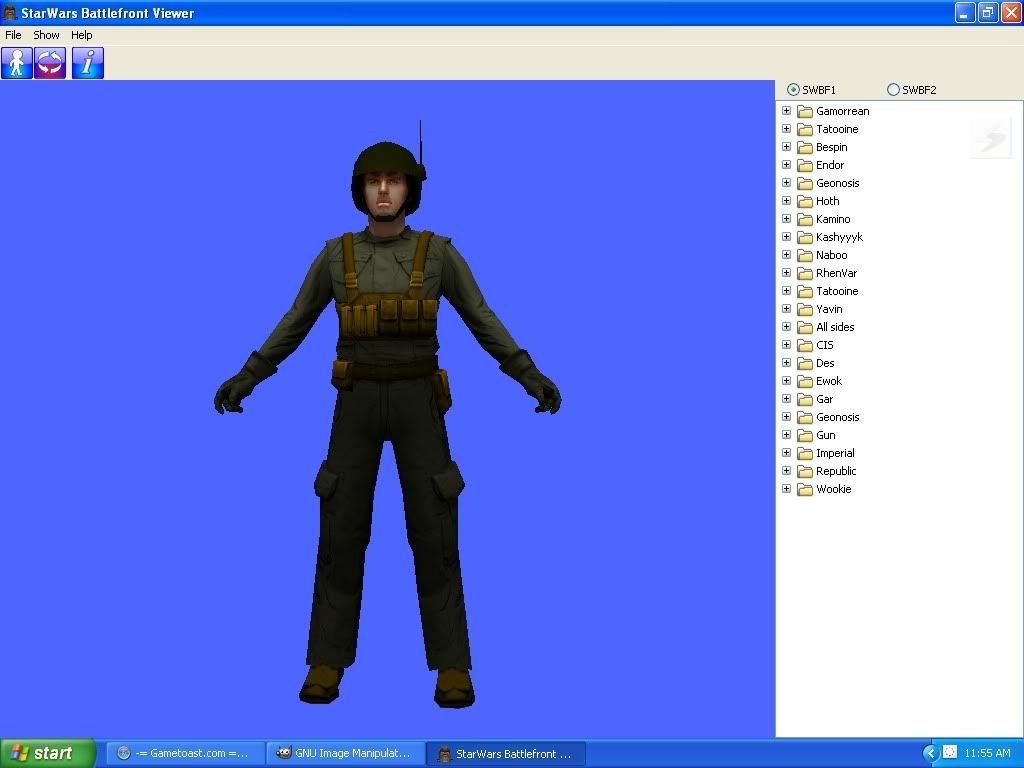Expand the Tatooine node below Gamorrean
The image size is (1024, 768).
786,129
